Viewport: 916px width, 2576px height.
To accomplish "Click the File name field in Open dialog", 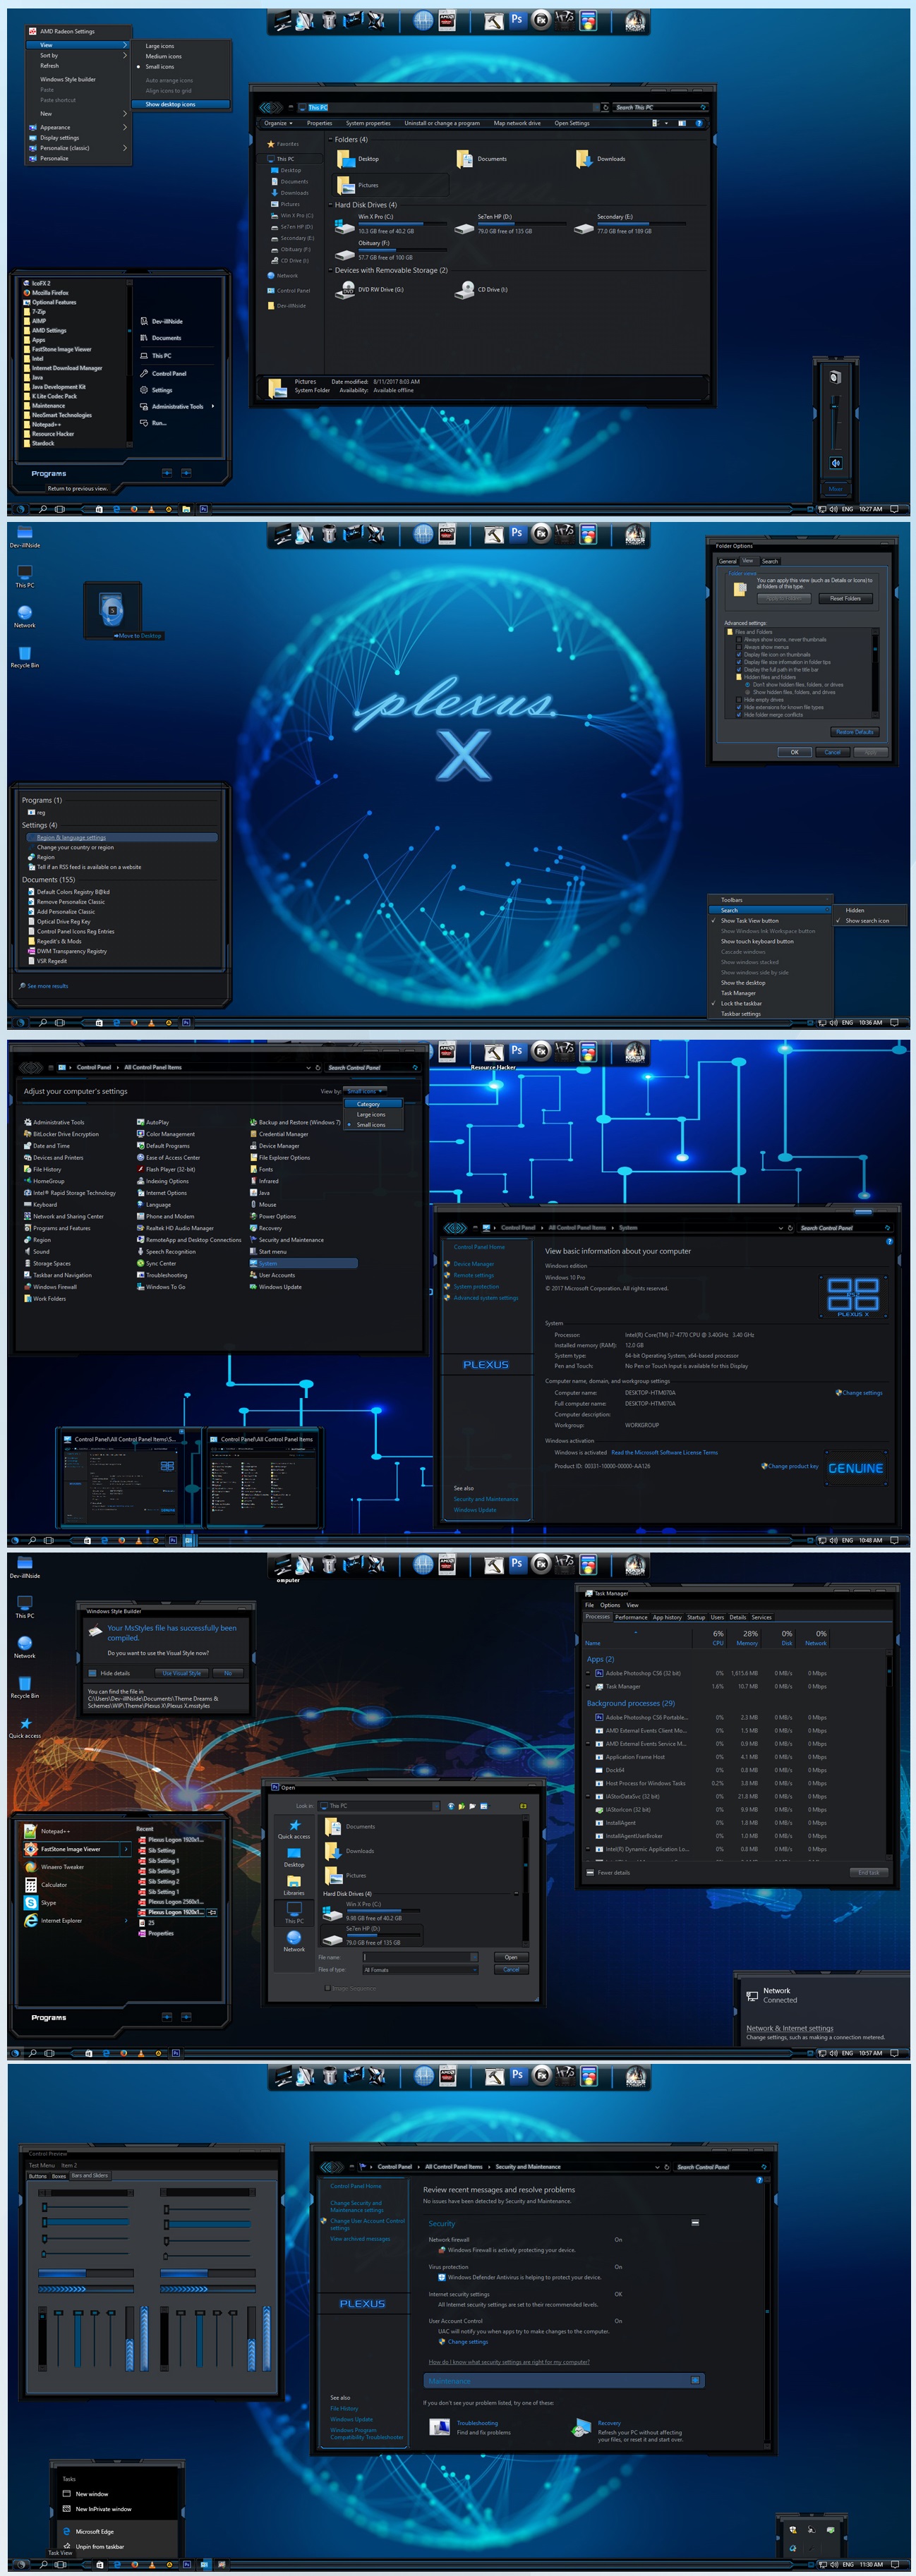I will click(x=420, y=1956).
